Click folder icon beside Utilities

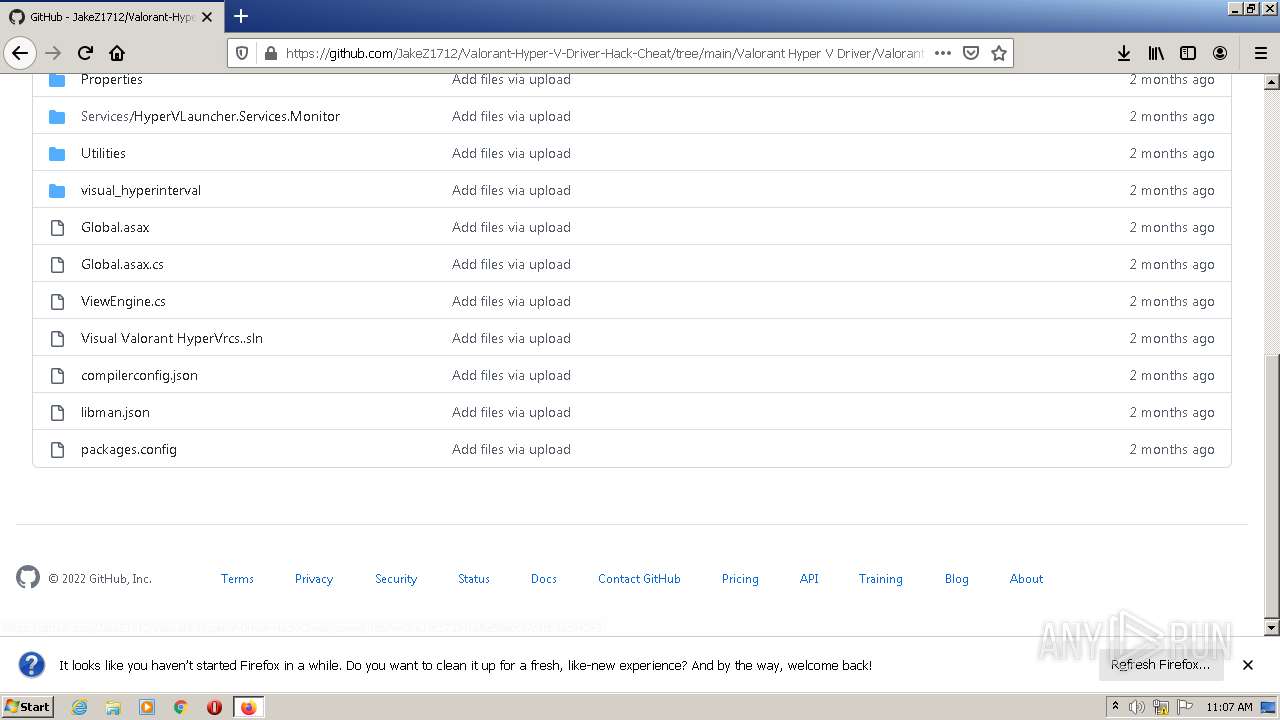coord(57,153)
